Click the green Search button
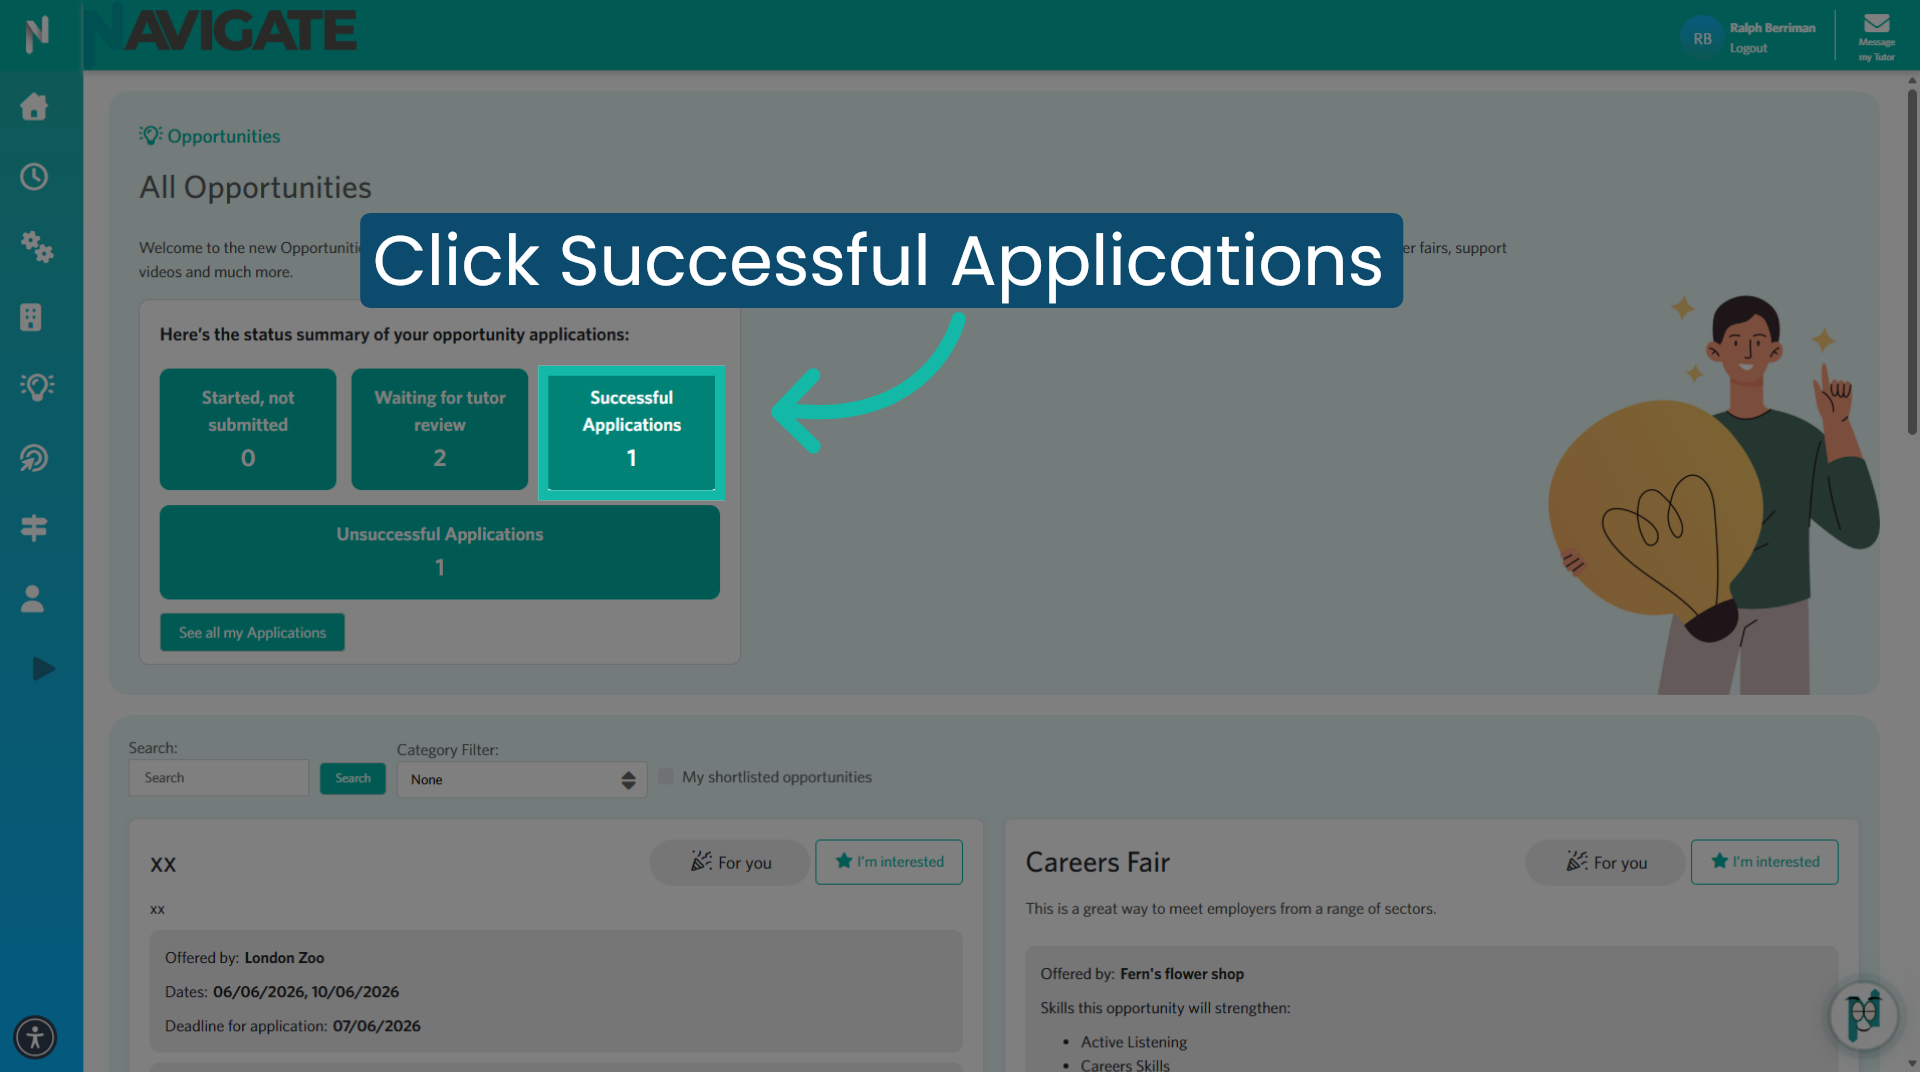This screenshot has height=1072, width=1920. pyautogui.click(x=353, y=778)
